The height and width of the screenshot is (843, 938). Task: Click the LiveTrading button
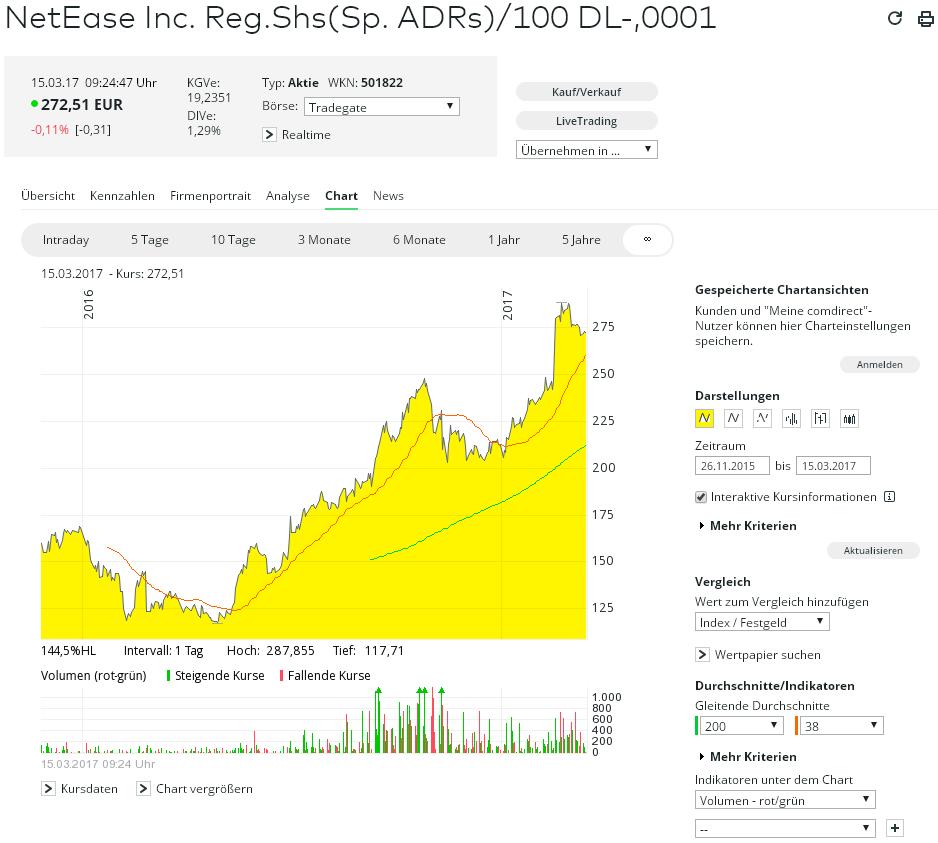586,121
